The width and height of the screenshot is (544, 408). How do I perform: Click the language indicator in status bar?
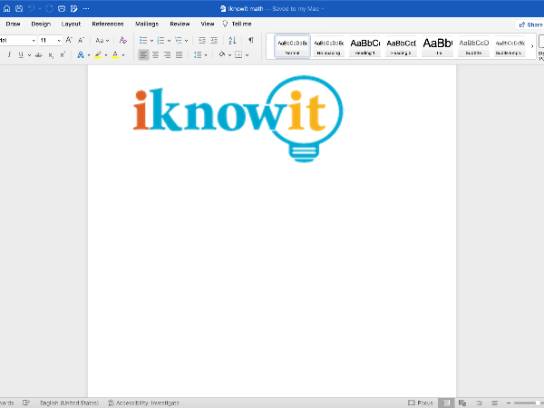[69, 403]
